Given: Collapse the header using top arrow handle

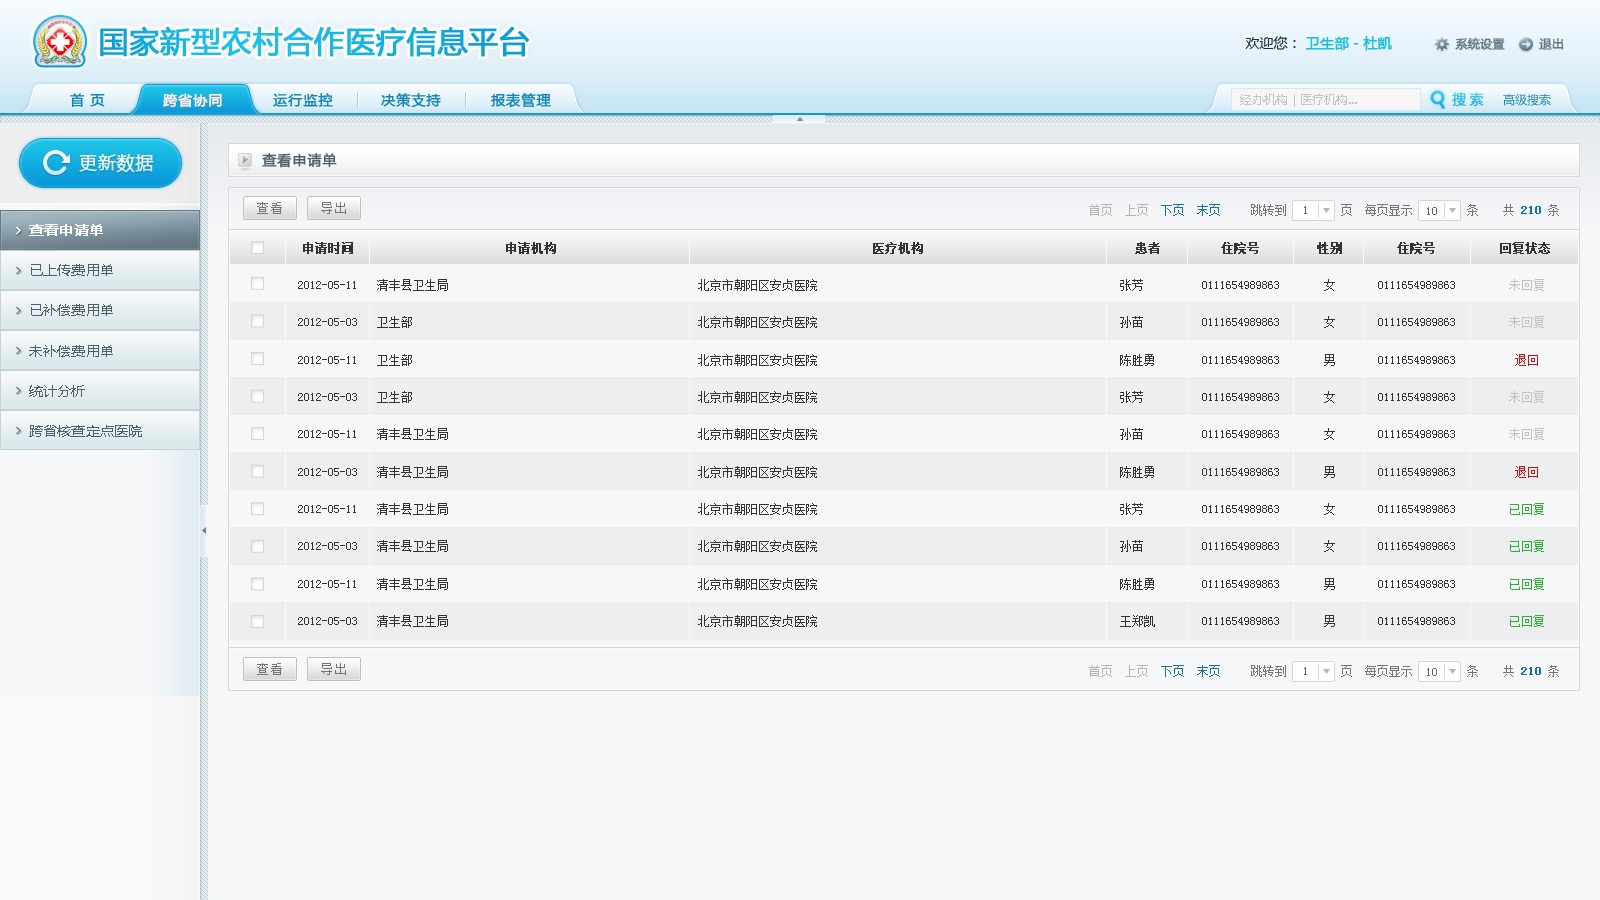Looking at the screenshot, I should [799, 119].
